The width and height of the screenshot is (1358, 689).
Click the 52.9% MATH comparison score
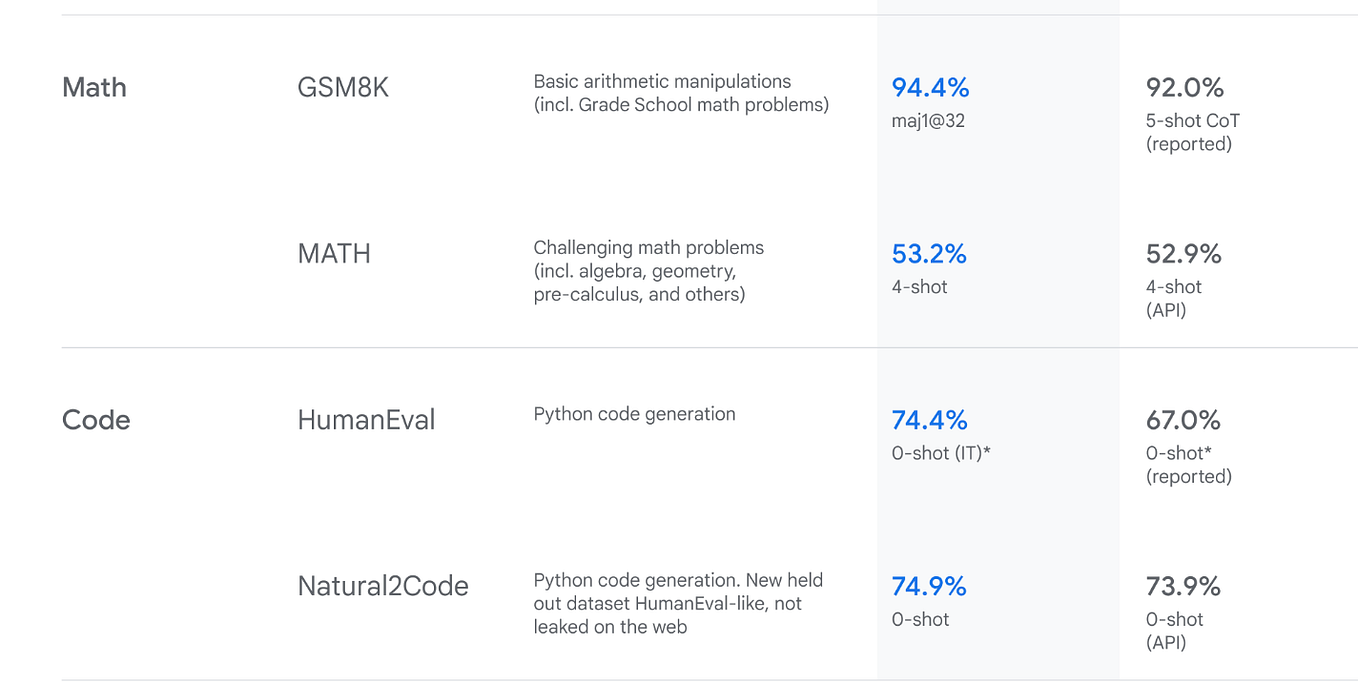point(1184,254)
